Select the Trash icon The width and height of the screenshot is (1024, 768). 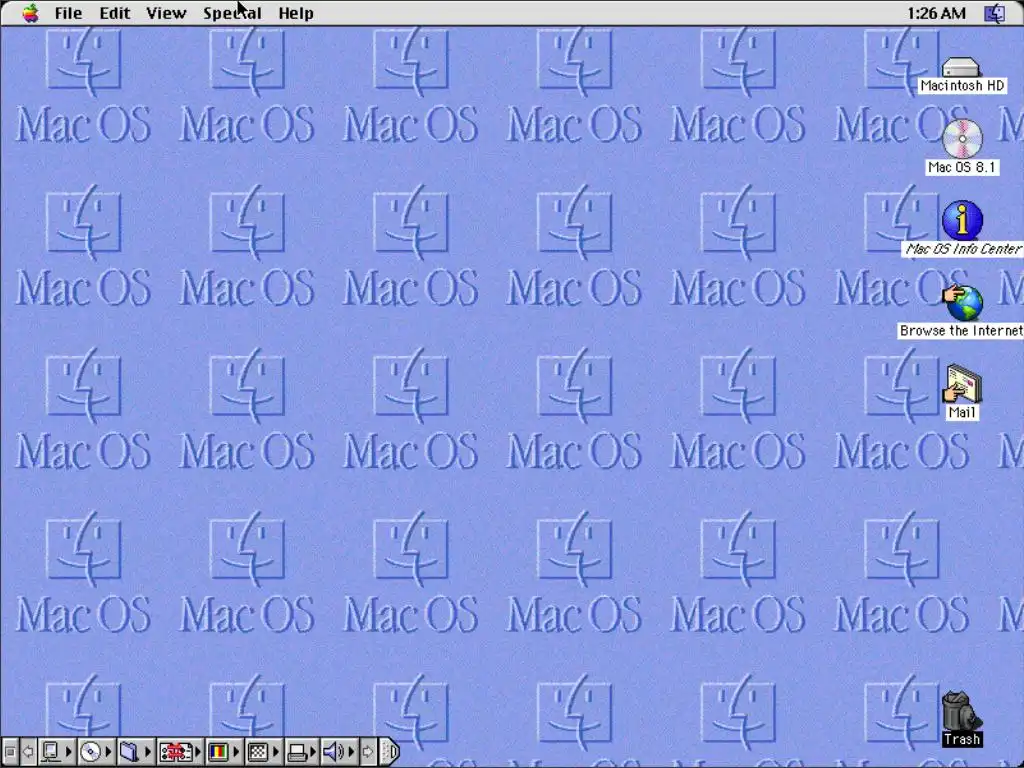[x=961, y=711]
